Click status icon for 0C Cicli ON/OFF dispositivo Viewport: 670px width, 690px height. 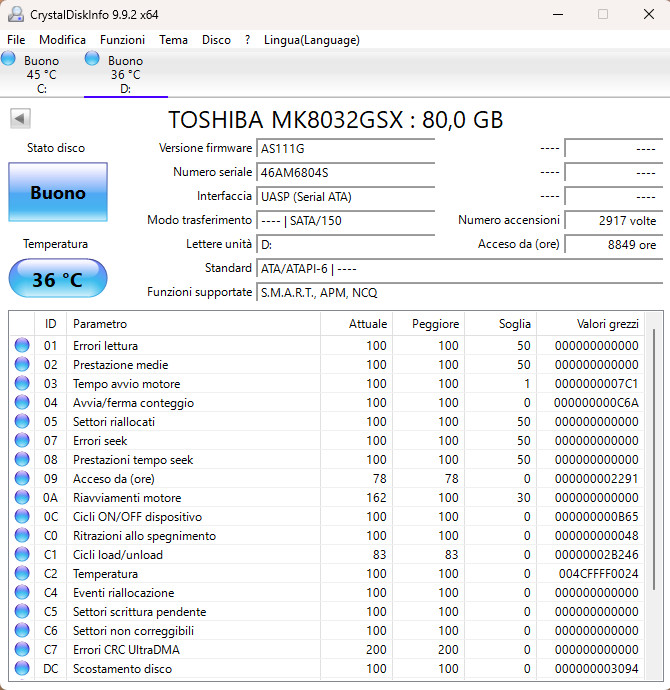tap(22, 516)
